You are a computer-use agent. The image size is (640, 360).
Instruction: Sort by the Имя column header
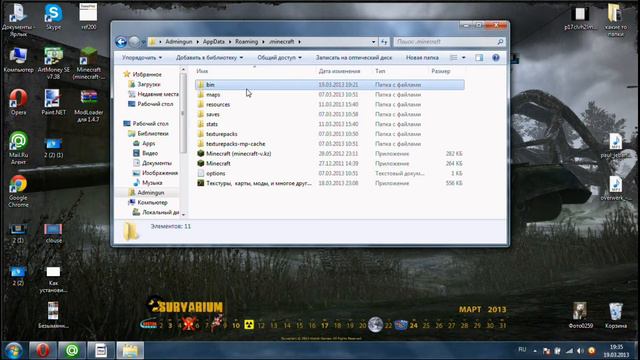(x=202, y=71)
